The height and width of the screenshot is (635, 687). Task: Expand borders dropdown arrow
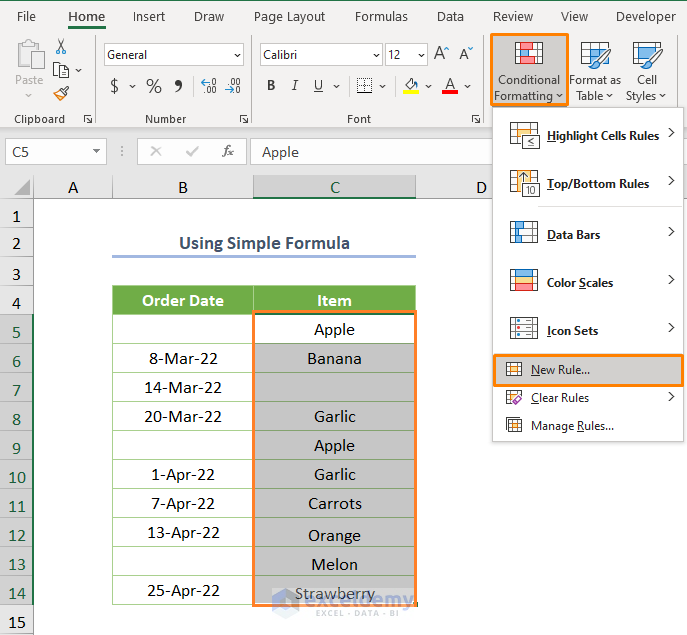tap(382, 86)
